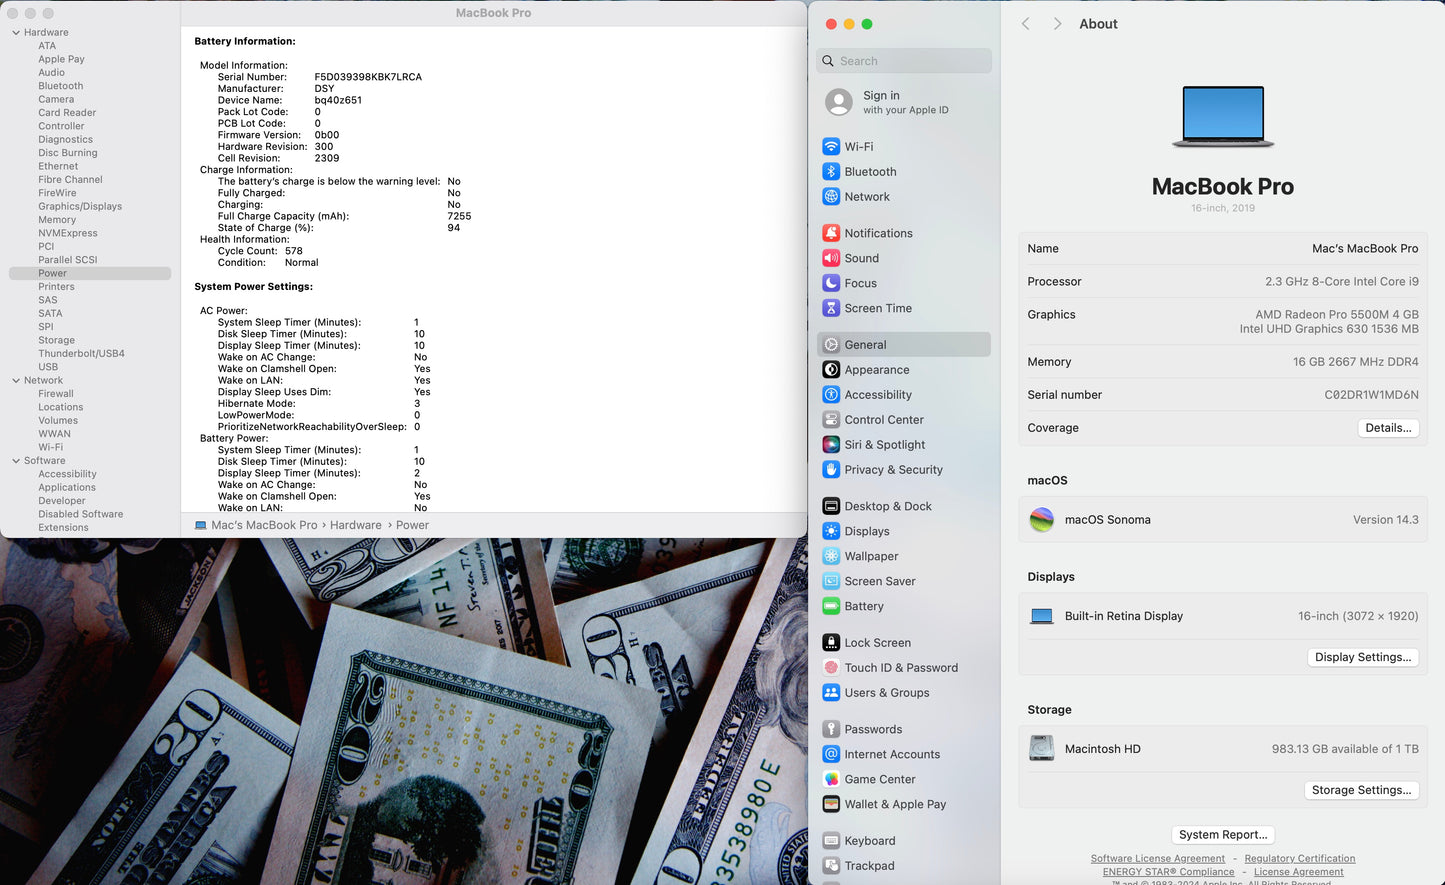The image size is (1445, 885).
Task: Open the Privacy & Security settings pane
Action: (893, 470)
